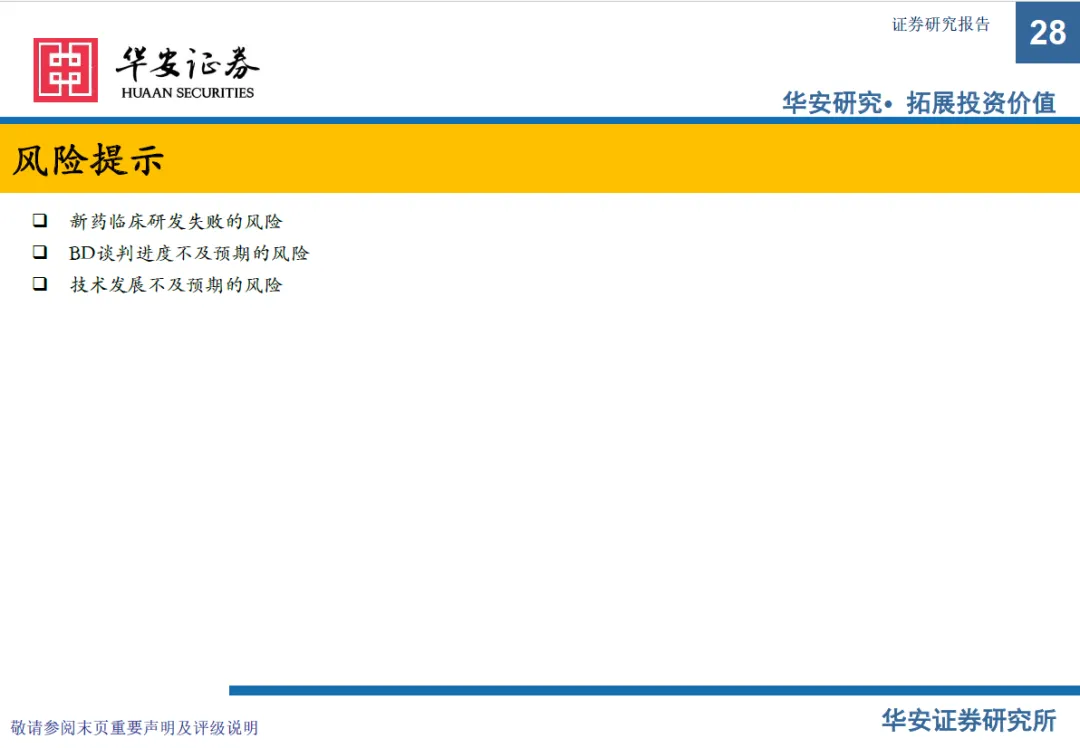Click the 华安证券 calligraphy company name

pyautogui.click(x=187, y=64)
